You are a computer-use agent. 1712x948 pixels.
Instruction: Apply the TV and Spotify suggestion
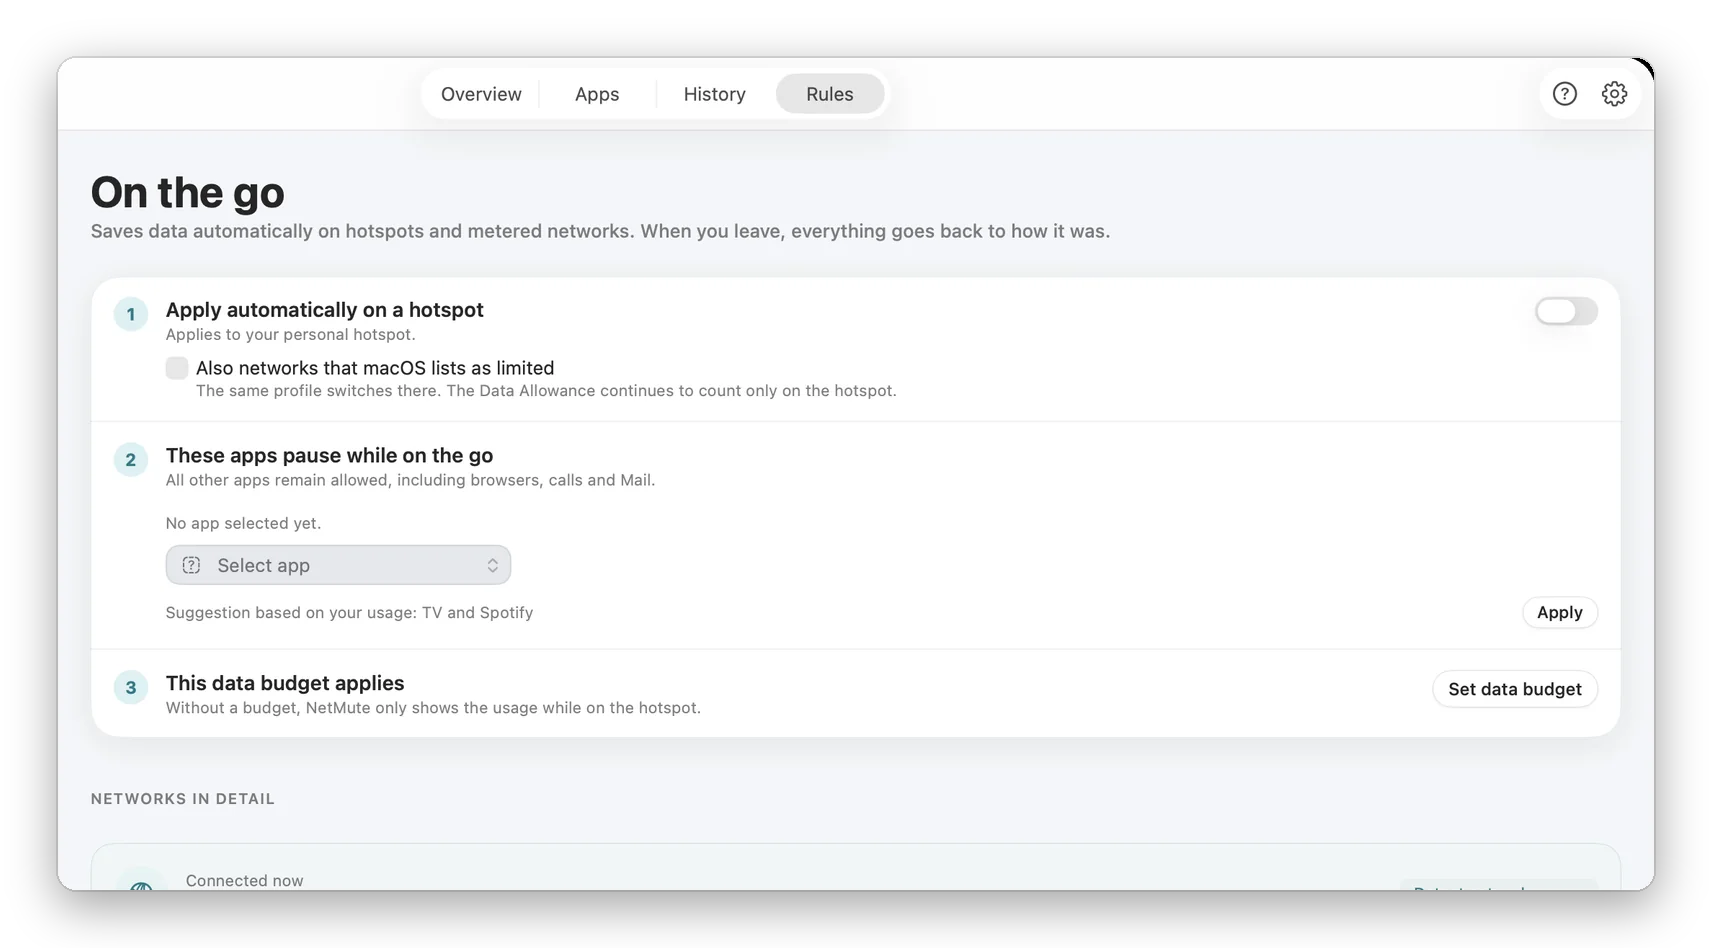[x=1559, y=612]
